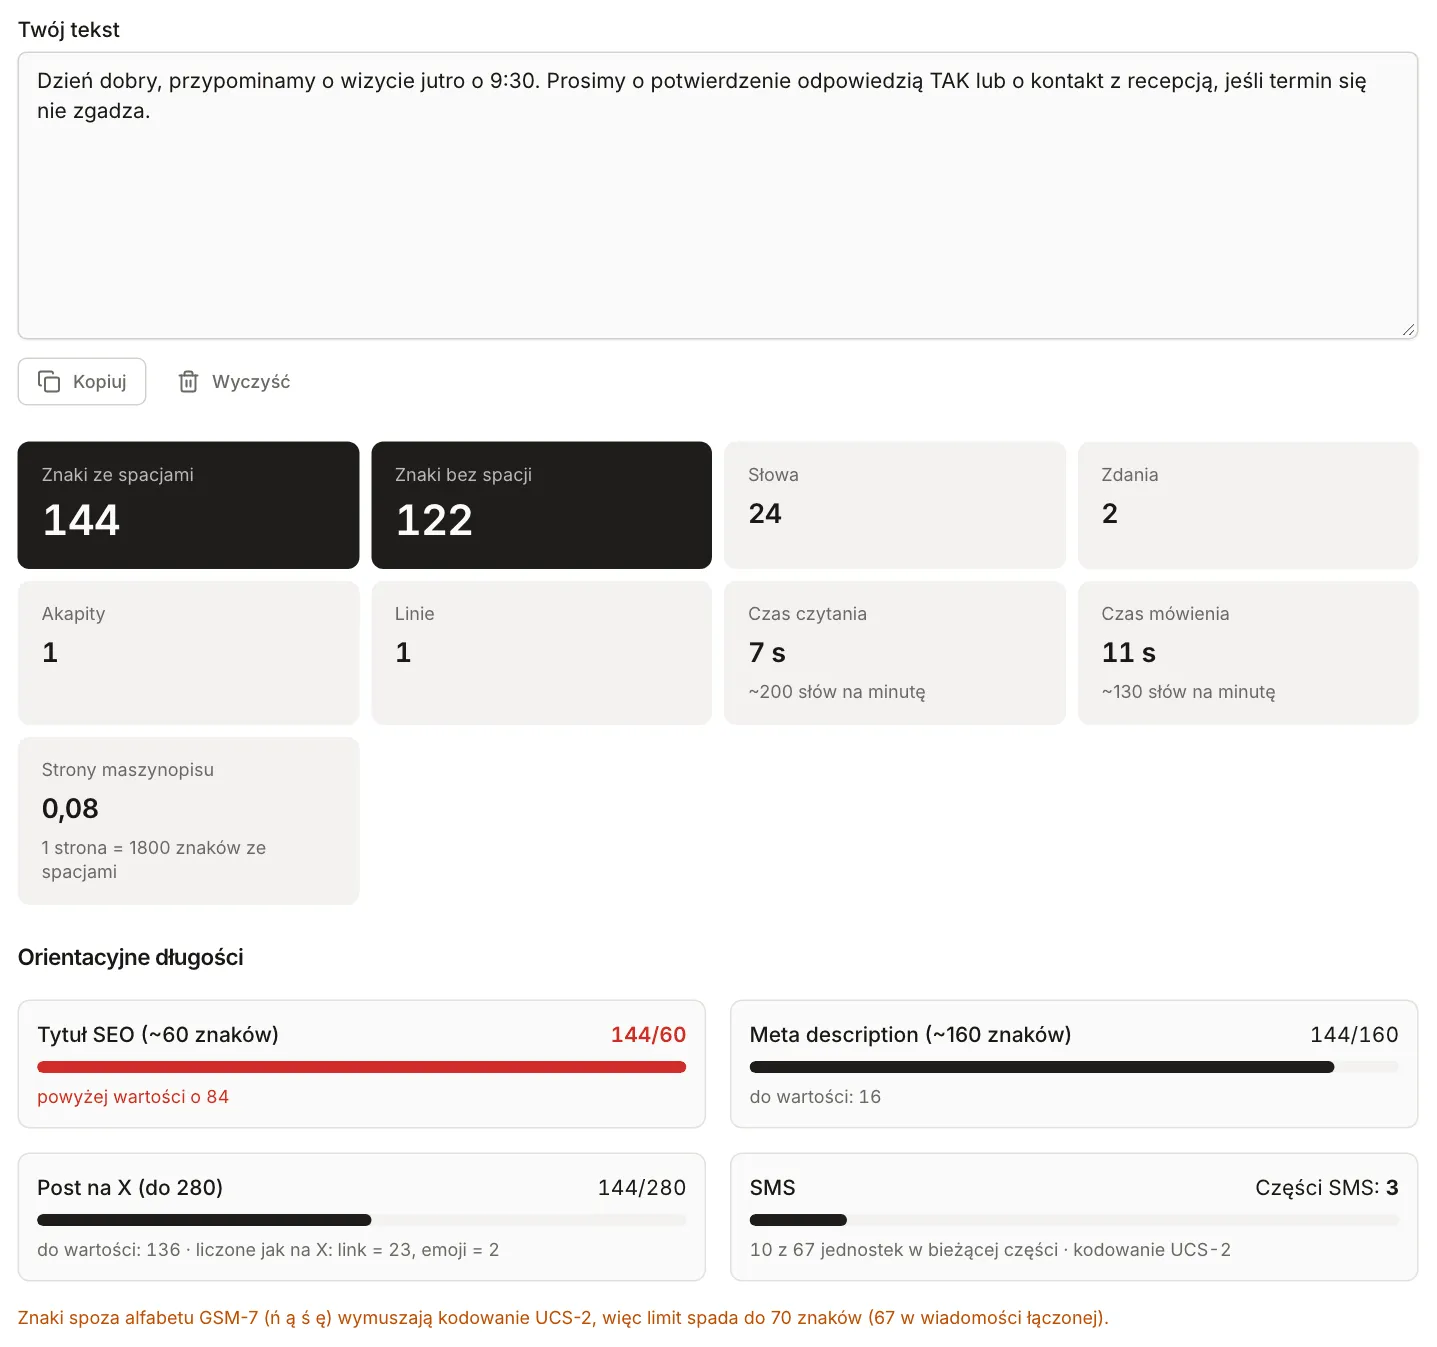This screenshot has width=1437, height=1347.
Task: Click the copy icon in Kopiuj button
Action: (x=49, y=381)
